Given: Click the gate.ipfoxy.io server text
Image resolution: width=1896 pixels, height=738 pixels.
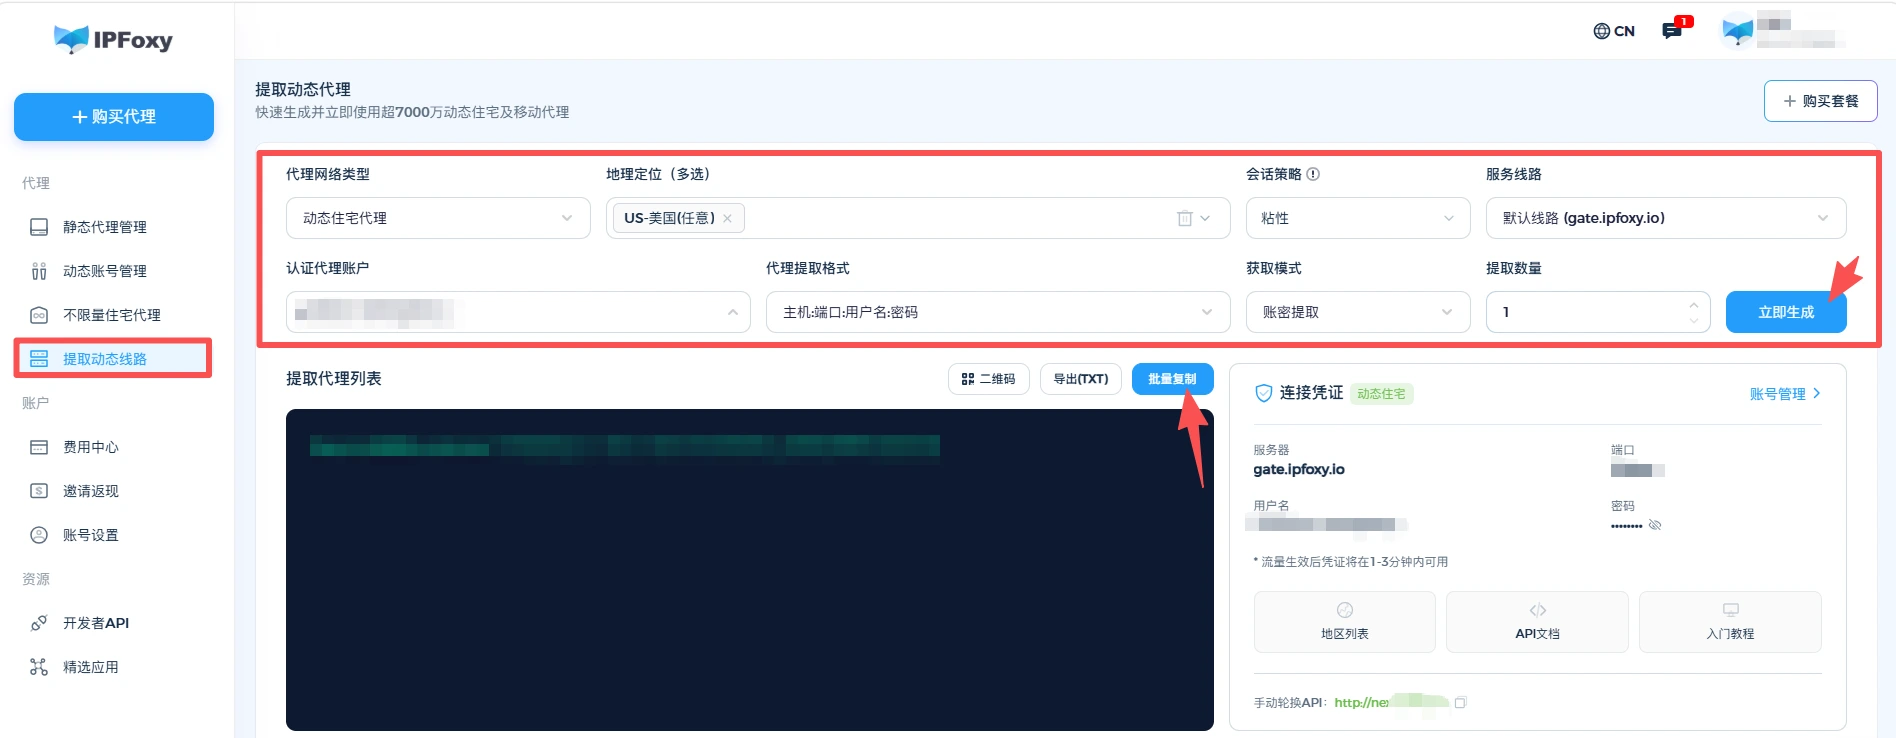Looking at the screenshot, I should coord(1299,469).
